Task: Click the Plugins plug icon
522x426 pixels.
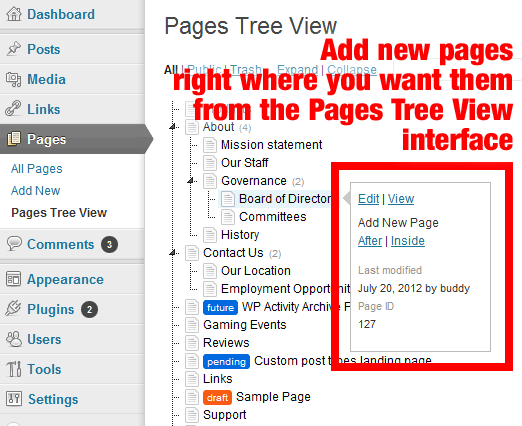Action: click(x=13, y=309)
